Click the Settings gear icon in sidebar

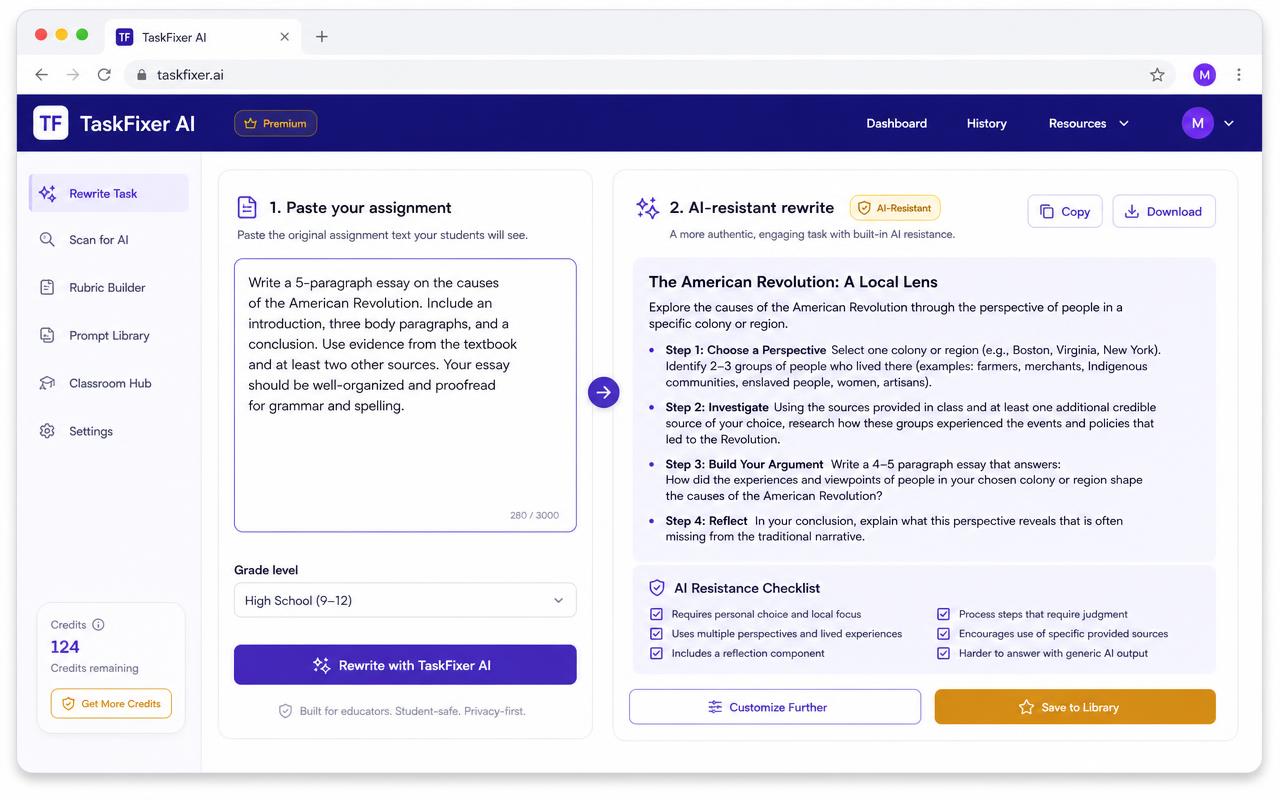[x=47, y=431]
